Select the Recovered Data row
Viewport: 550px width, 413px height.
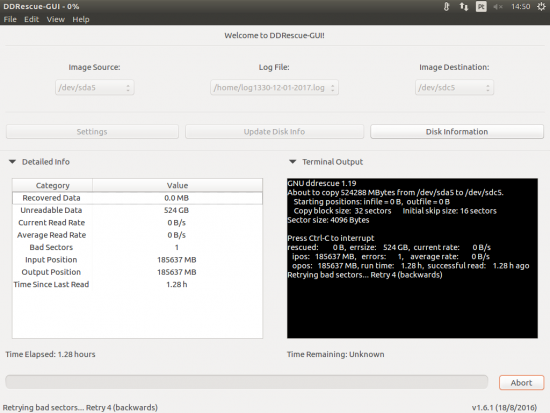pyautogui.click(x=138, y=198)
